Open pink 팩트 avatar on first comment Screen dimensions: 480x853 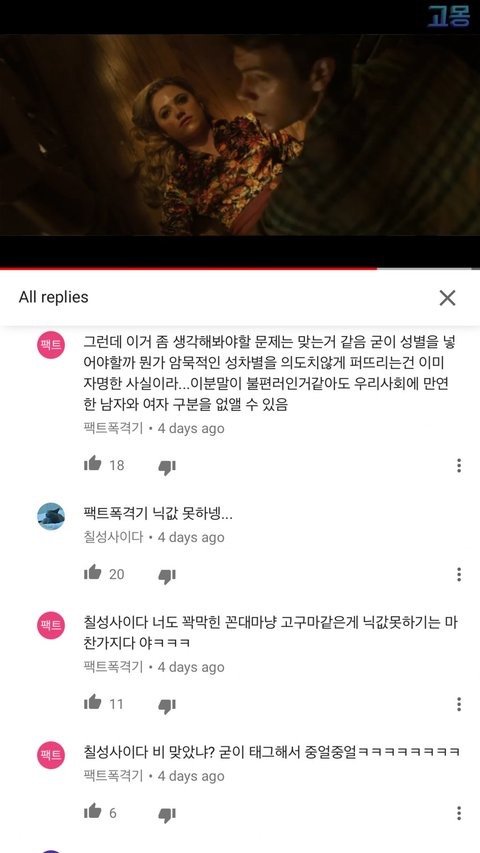(x=51, y=346)
